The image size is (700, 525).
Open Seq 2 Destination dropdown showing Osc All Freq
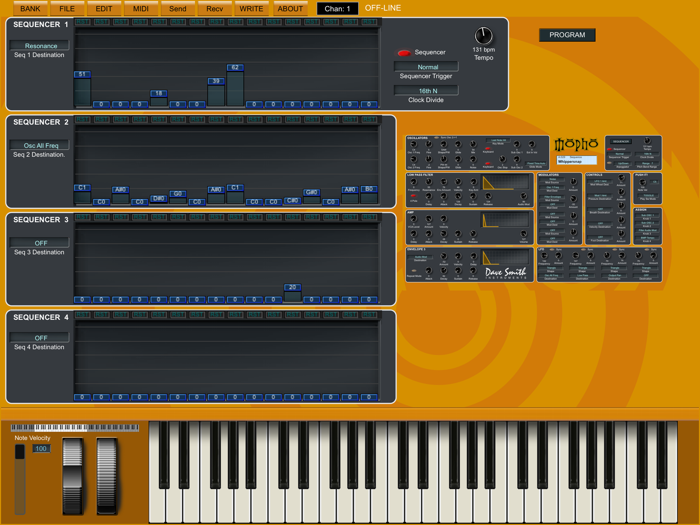[39, 145]
